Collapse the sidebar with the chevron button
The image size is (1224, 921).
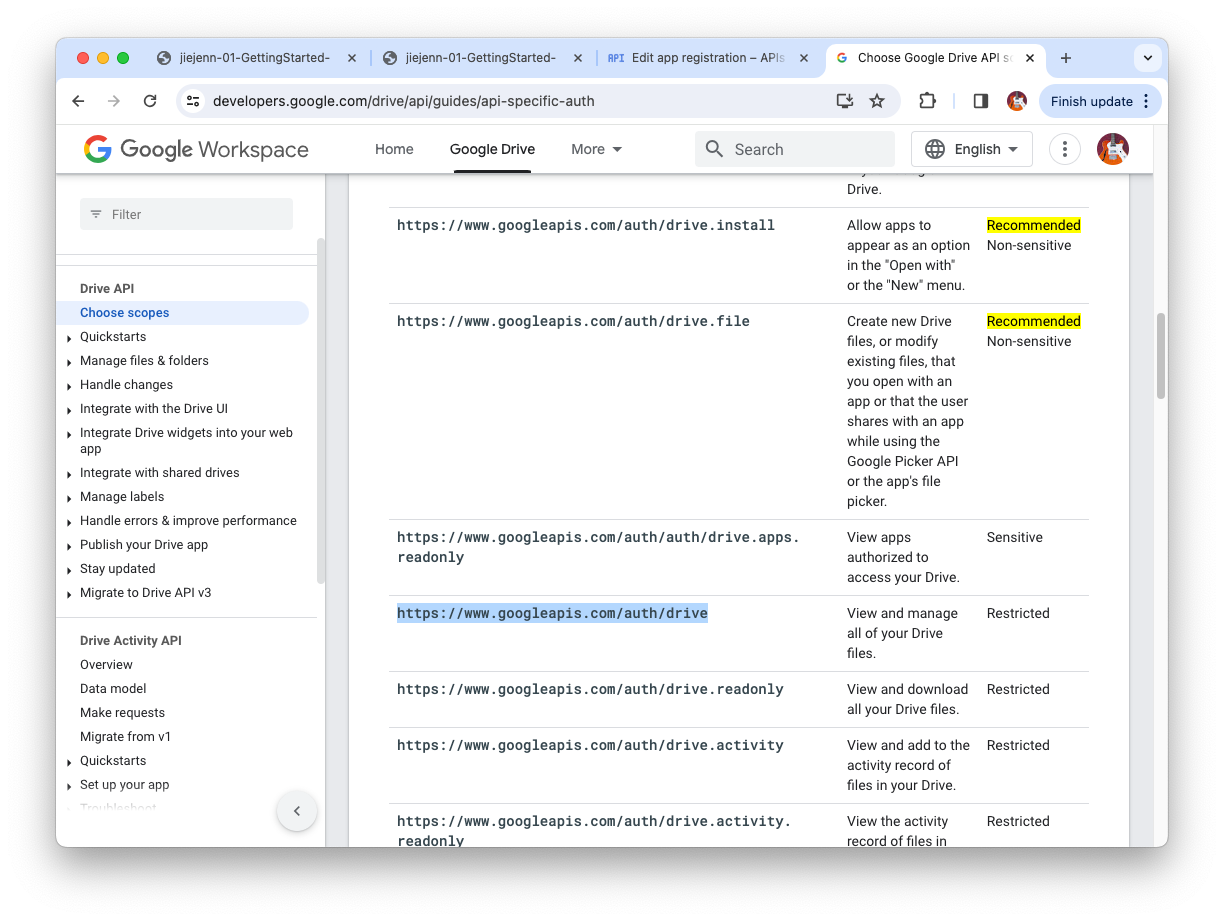click(297, 810)
